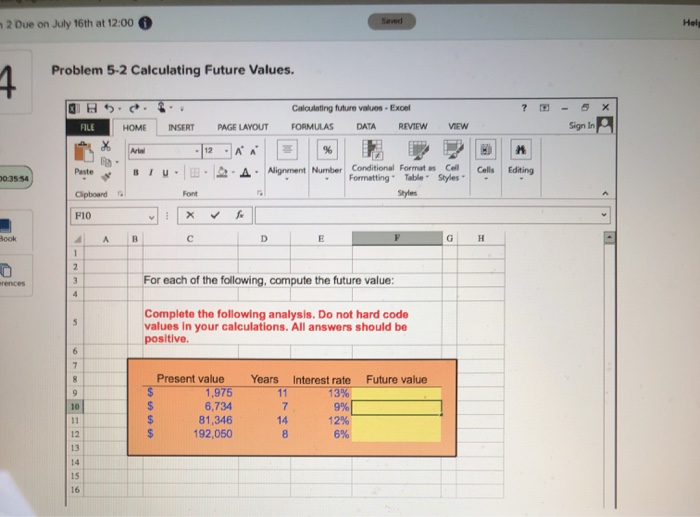This screenshot has height=517, width=700.
Task: Switch to the HOME tab
Action: [134, 128]
